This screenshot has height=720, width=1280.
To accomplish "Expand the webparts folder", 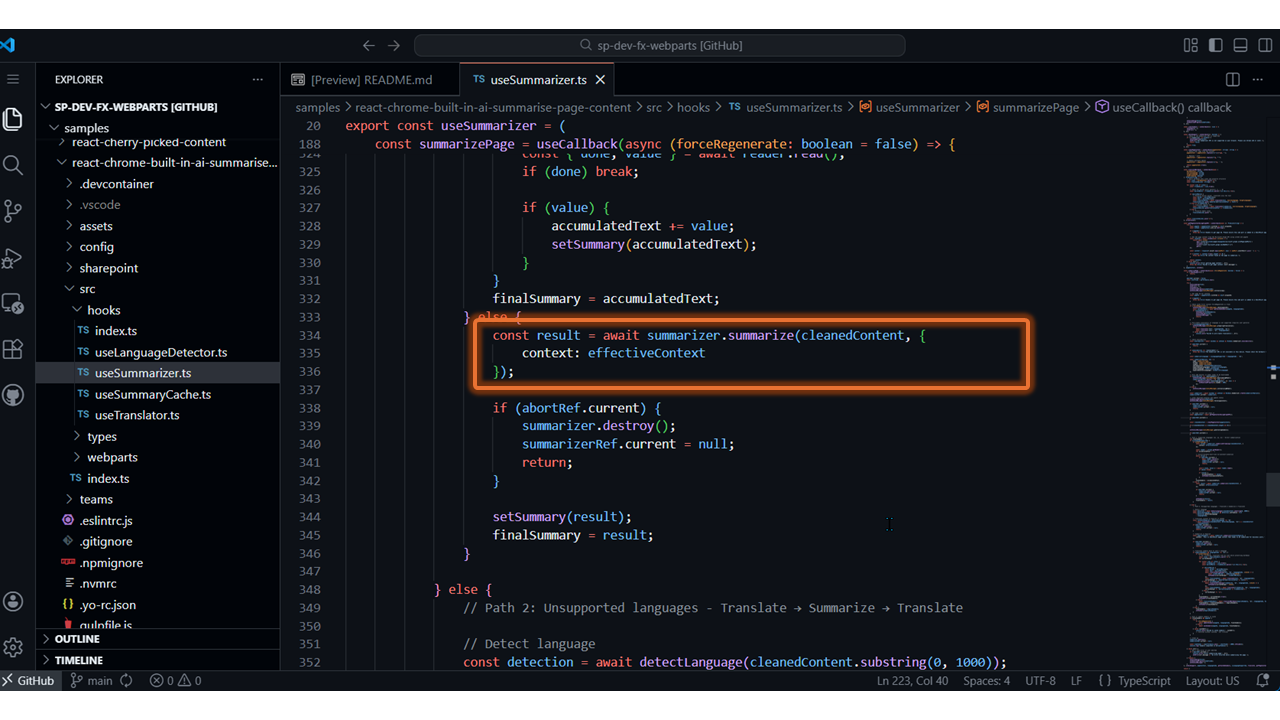I will pyautogui.click(x=111, y=457).
